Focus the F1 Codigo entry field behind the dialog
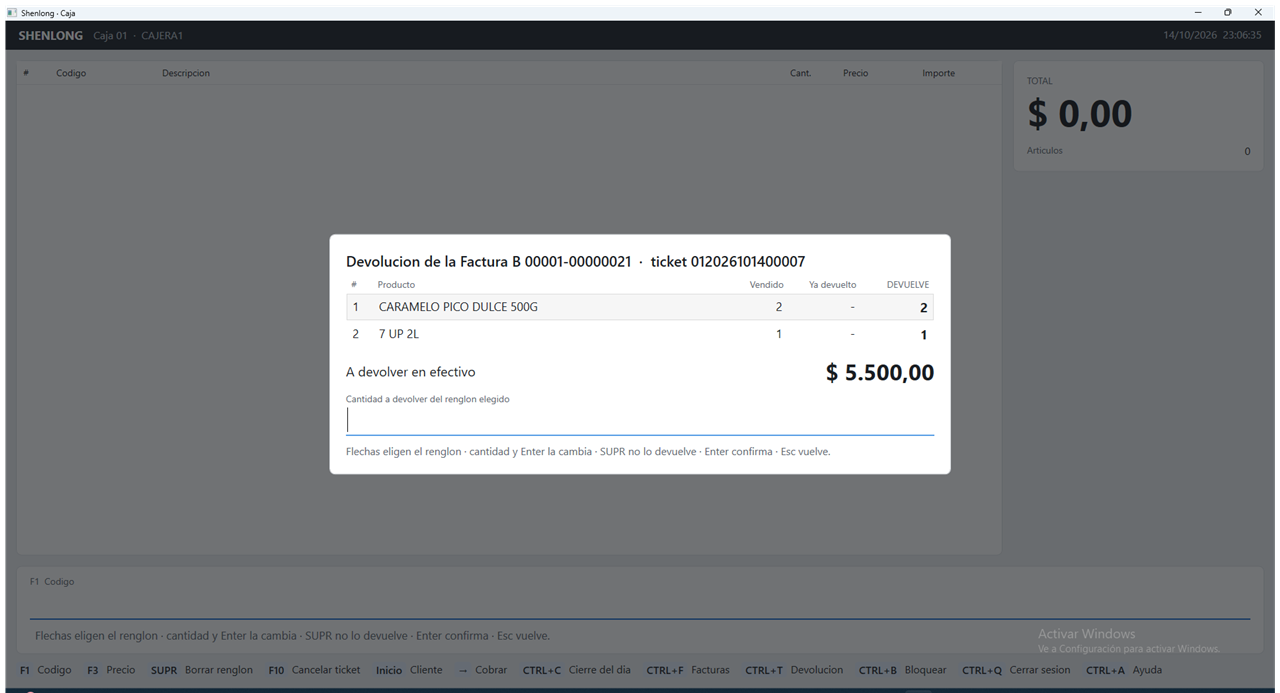 click(640, 605)
